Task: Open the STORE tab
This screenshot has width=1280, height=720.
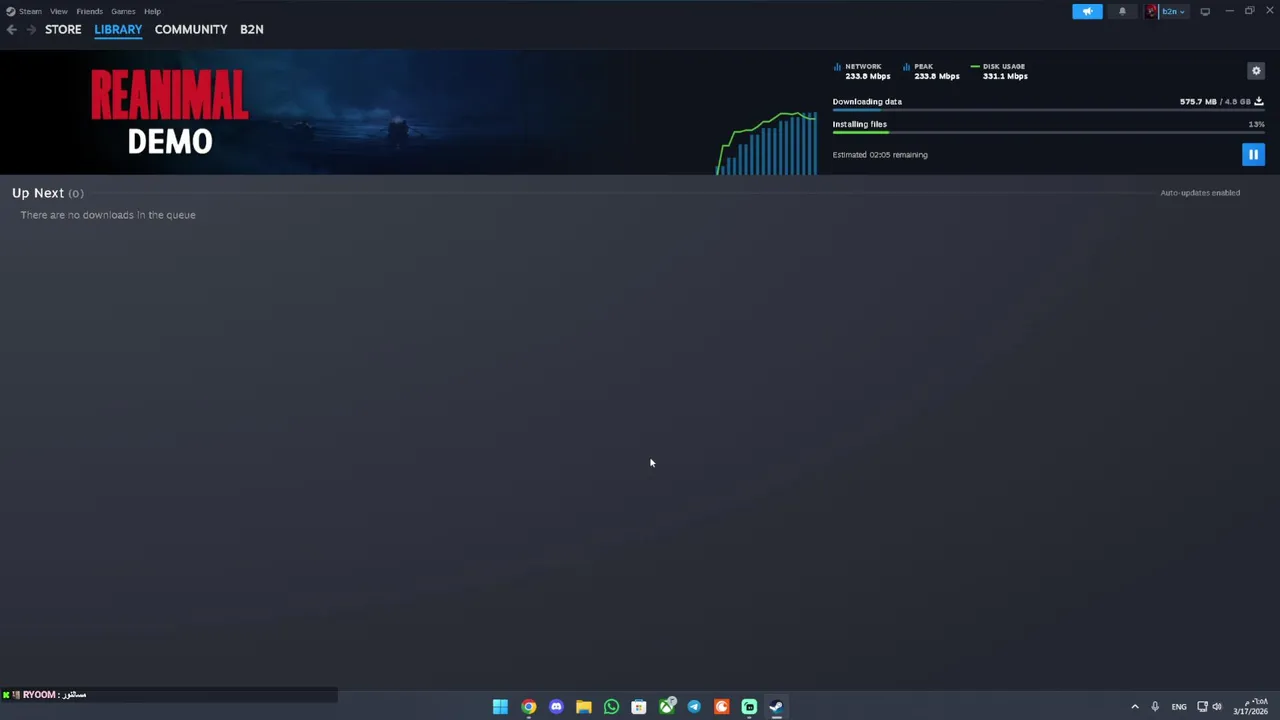Action: point(63,30)
